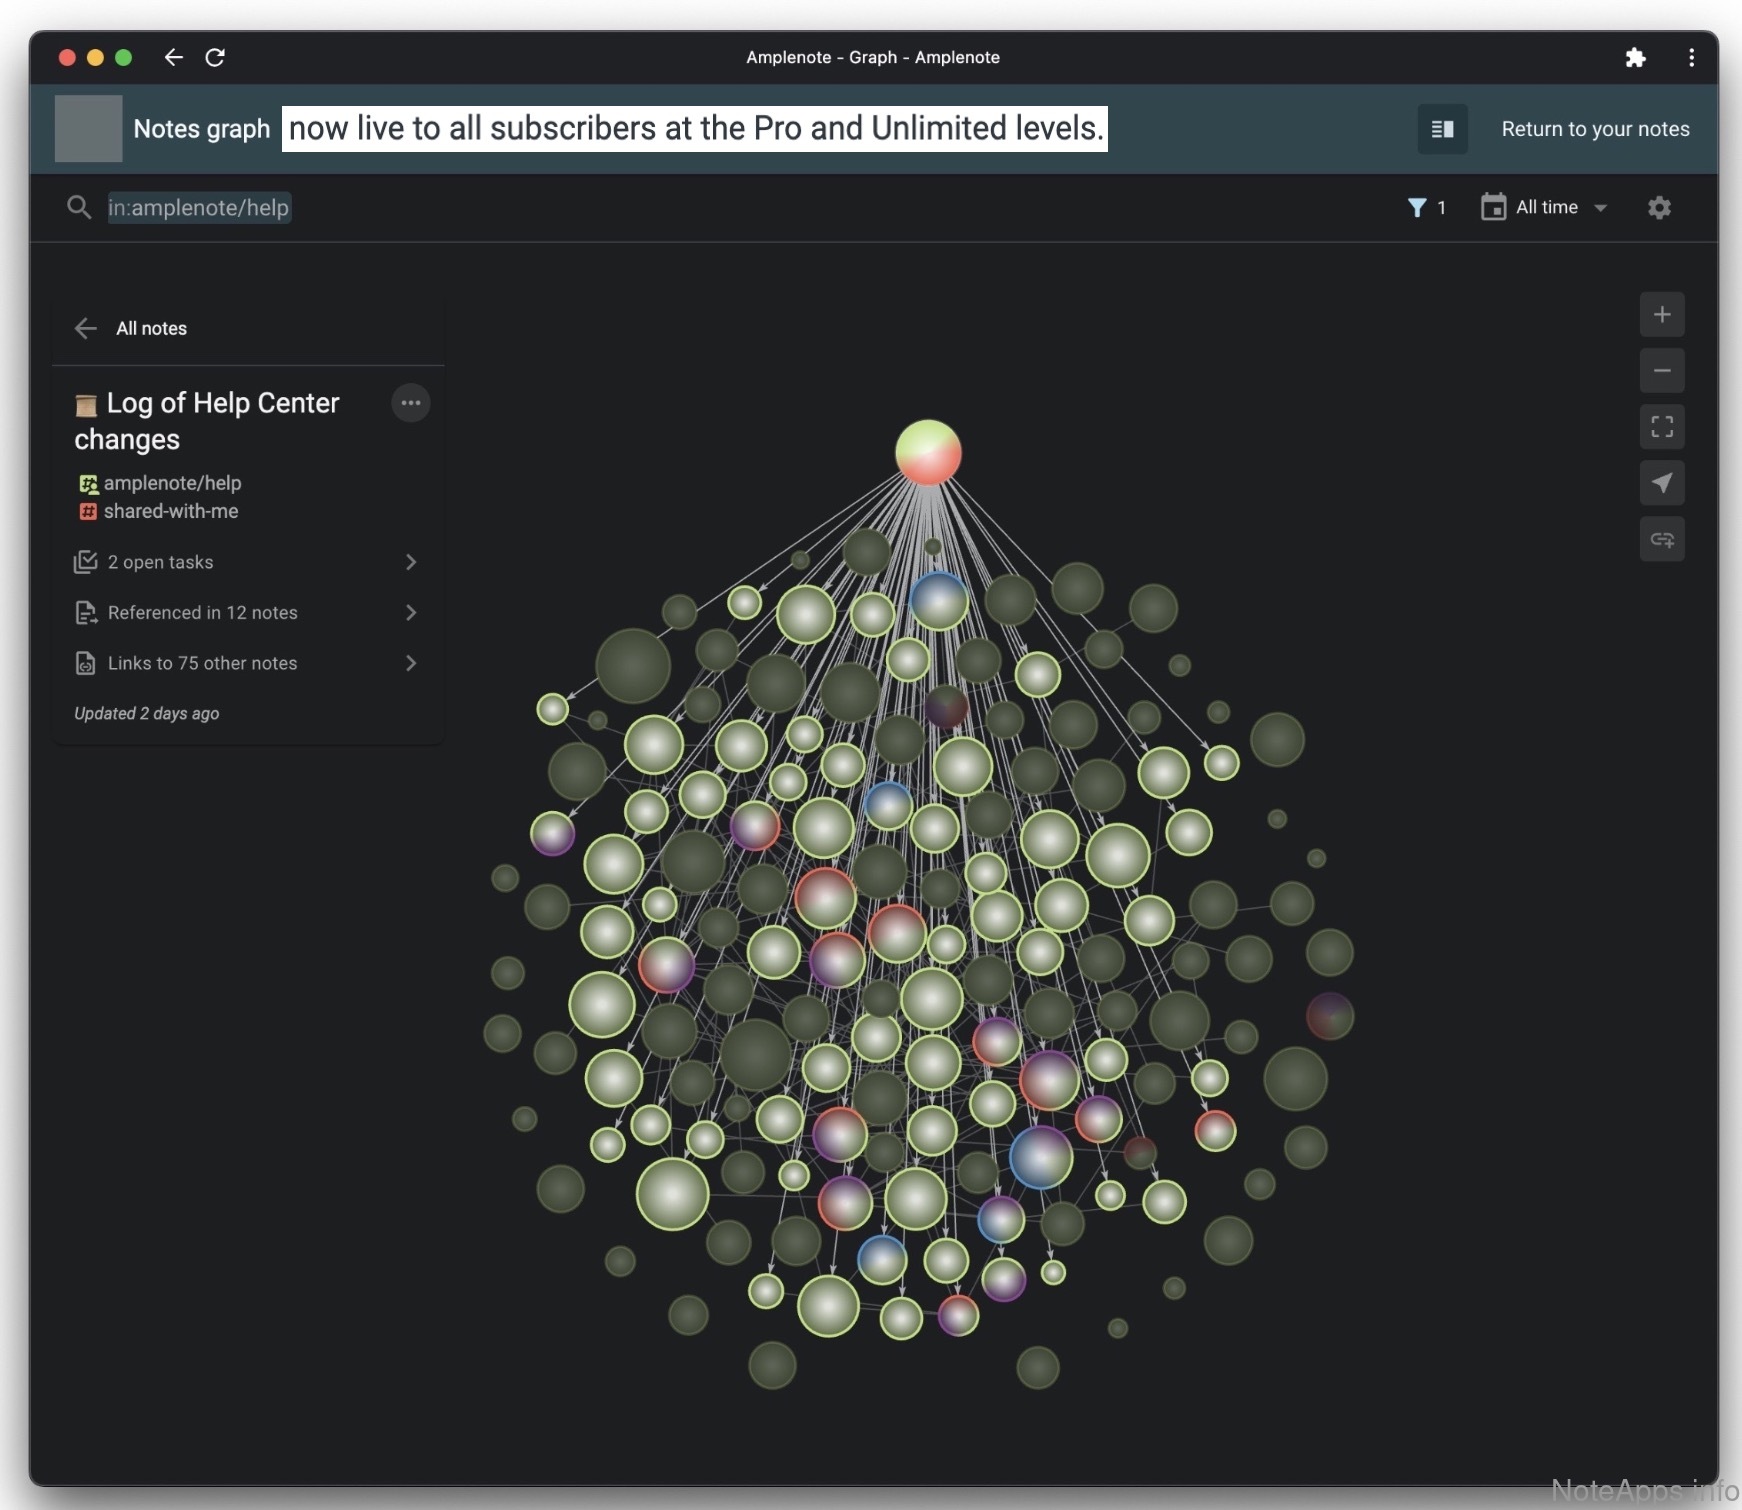Expand Referenced in 12 notes
Image resolution: width=1742 pixels, height=1510 pixels.
(245, 612)
